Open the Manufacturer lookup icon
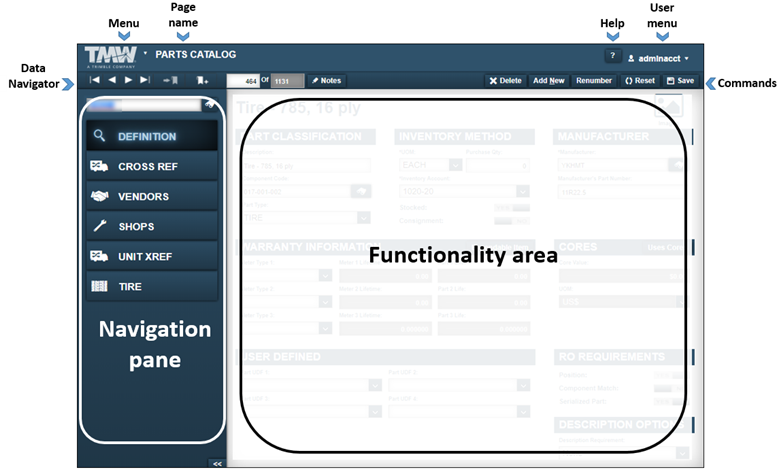779x472 pixels. 677,165
